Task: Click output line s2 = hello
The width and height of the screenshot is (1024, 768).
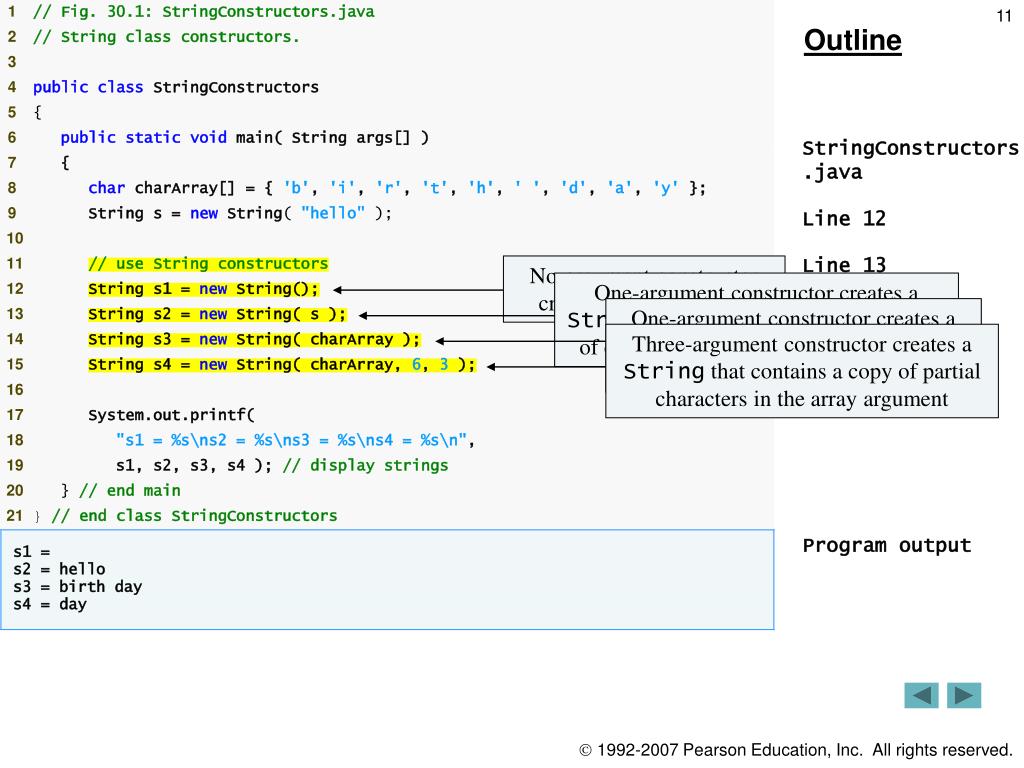Action: coord(59,569)
